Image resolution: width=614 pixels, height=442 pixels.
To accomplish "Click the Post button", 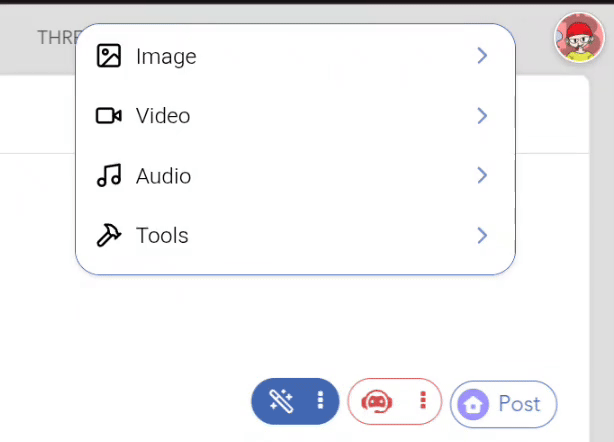I will coord(504,404).
